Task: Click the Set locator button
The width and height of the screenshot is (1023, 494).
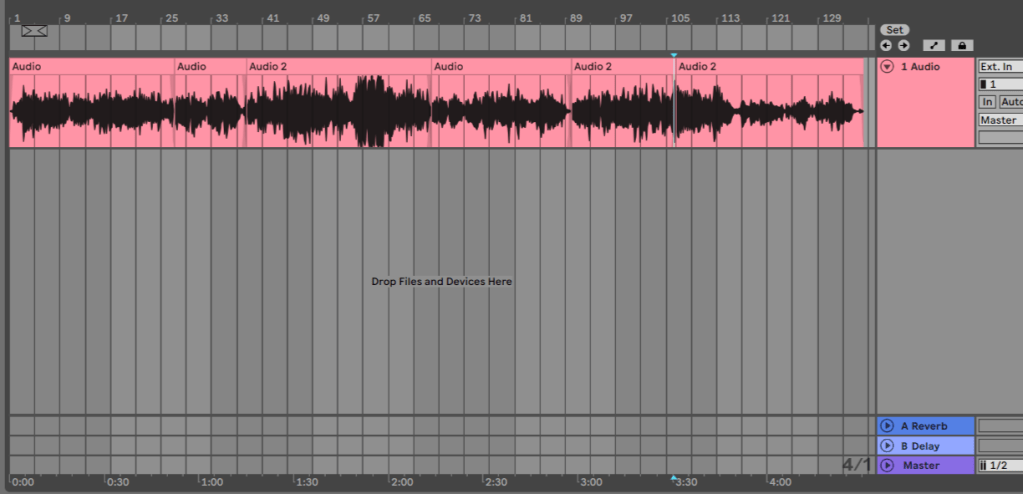Action: pos(895,30)
